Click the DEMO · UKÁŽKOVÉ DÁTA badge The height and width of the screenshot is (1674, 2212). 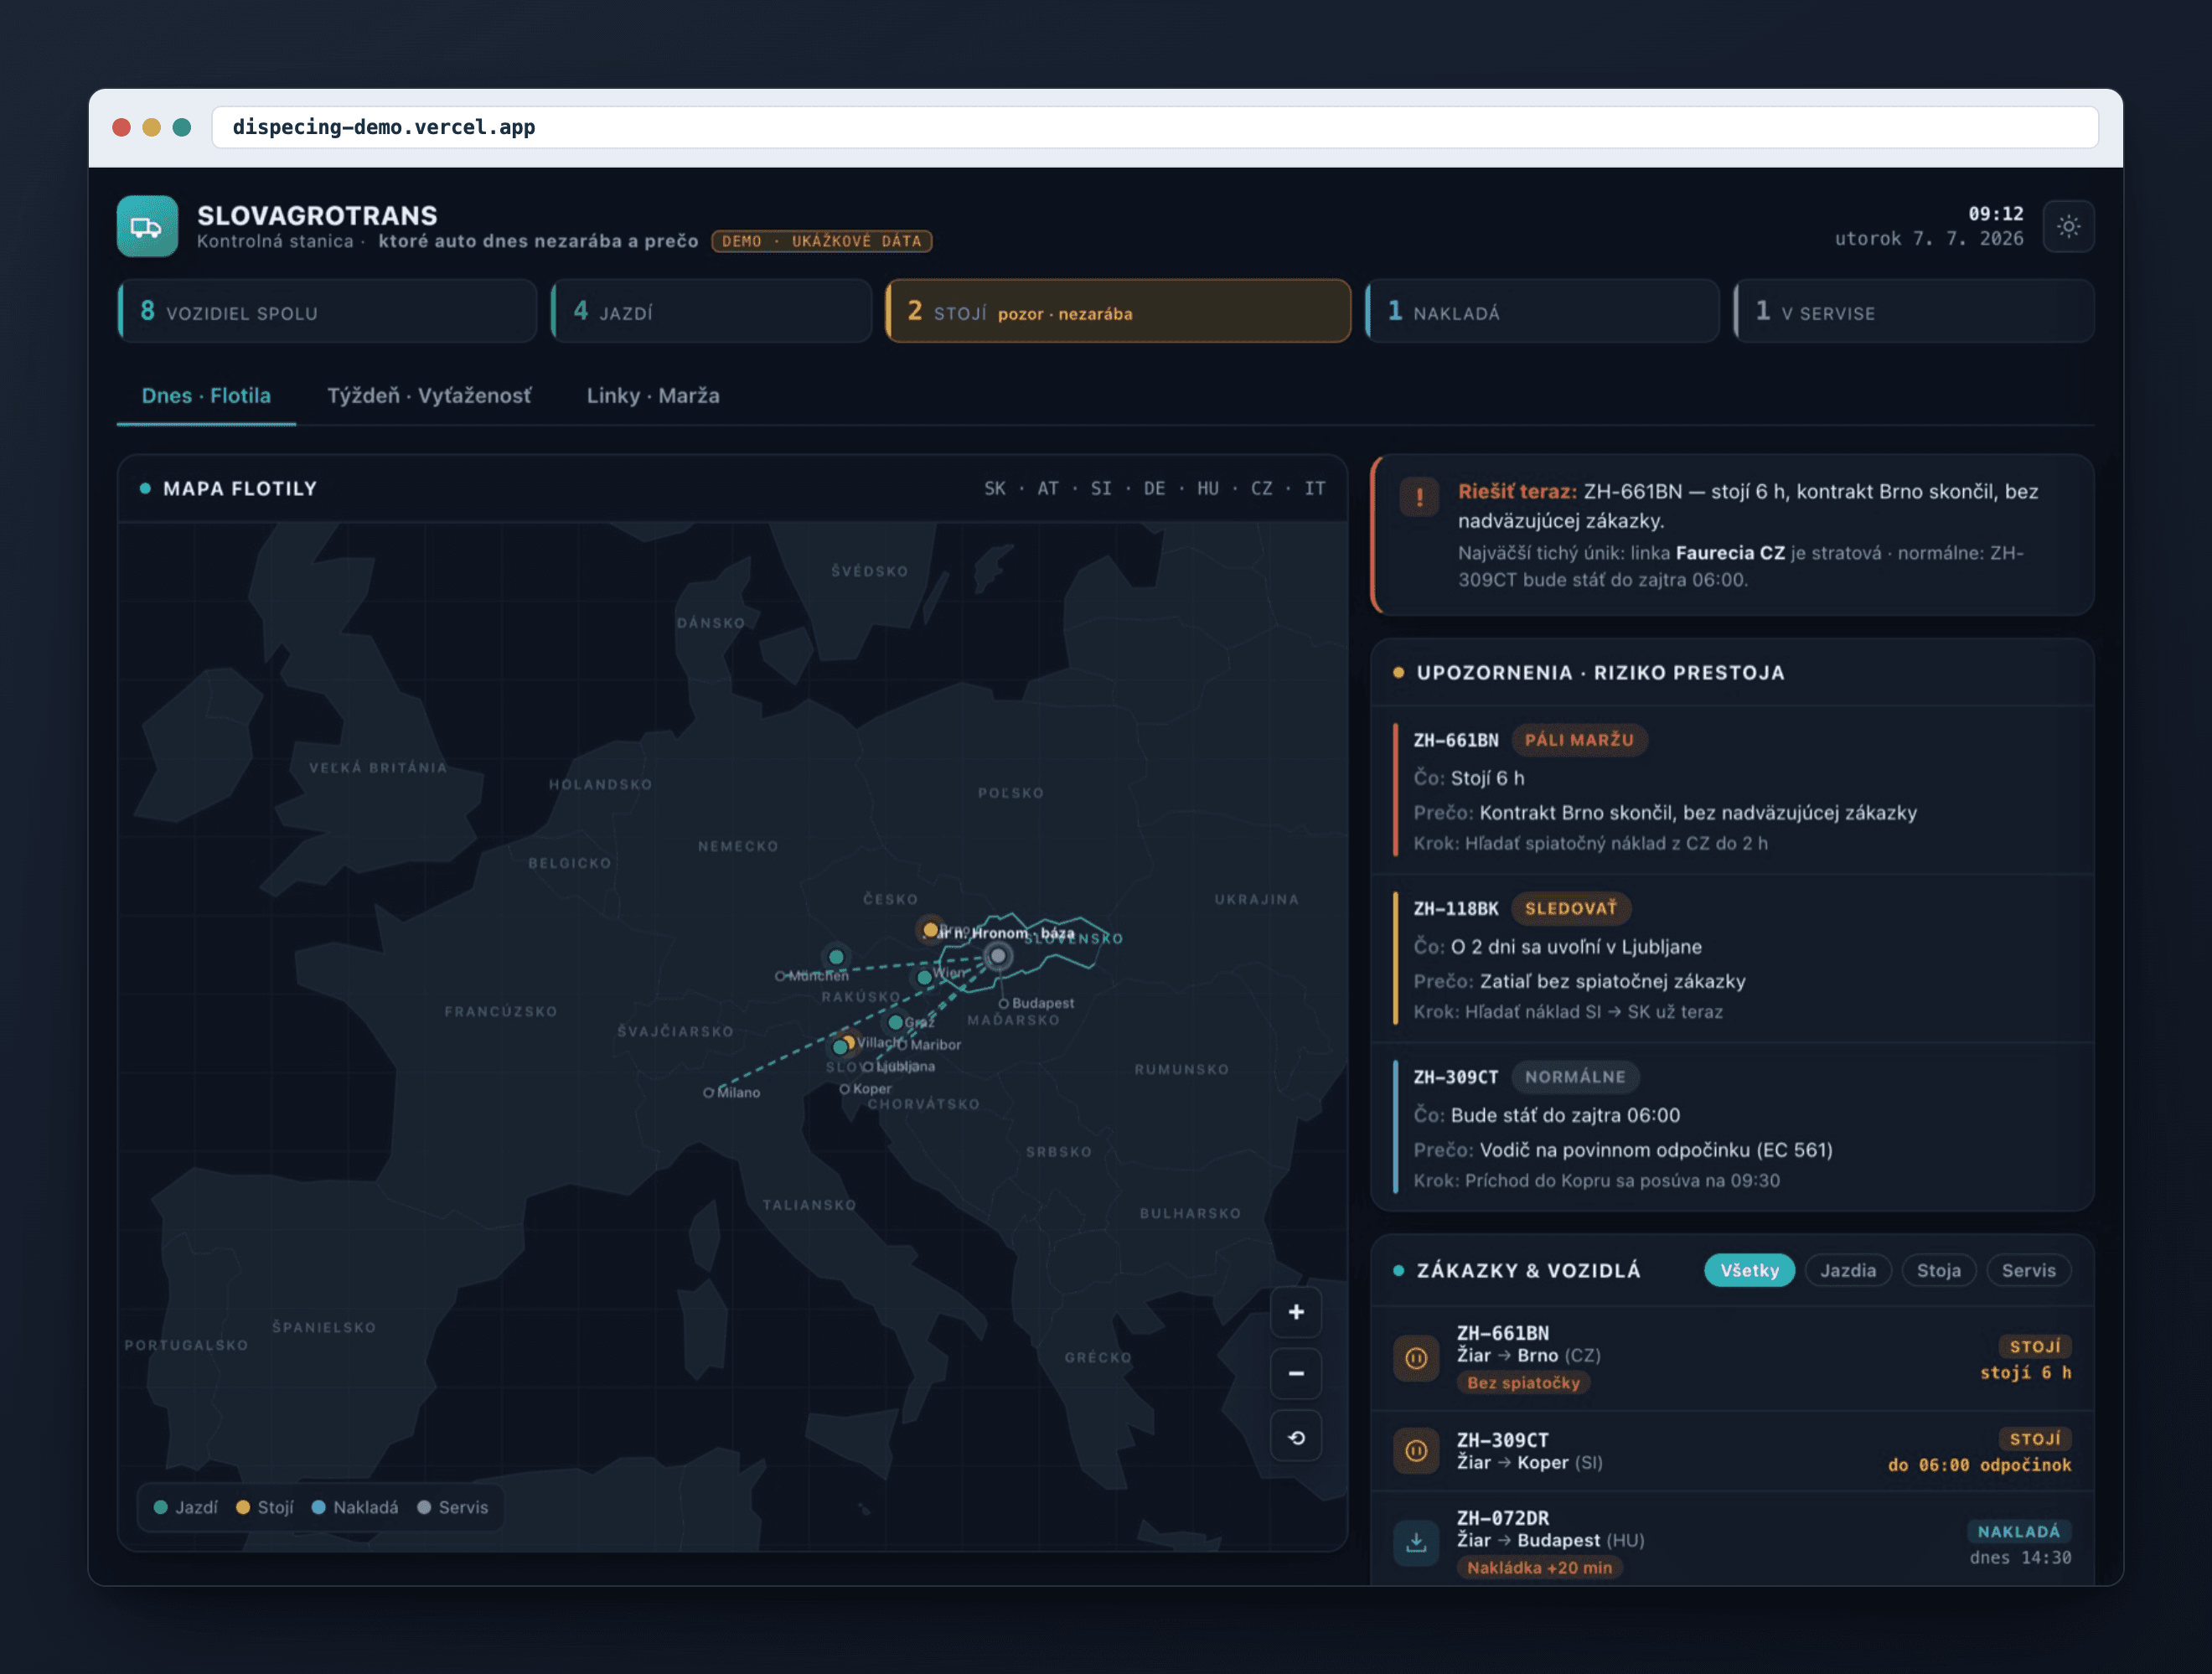pyautogui.click(x=822, y=241)
